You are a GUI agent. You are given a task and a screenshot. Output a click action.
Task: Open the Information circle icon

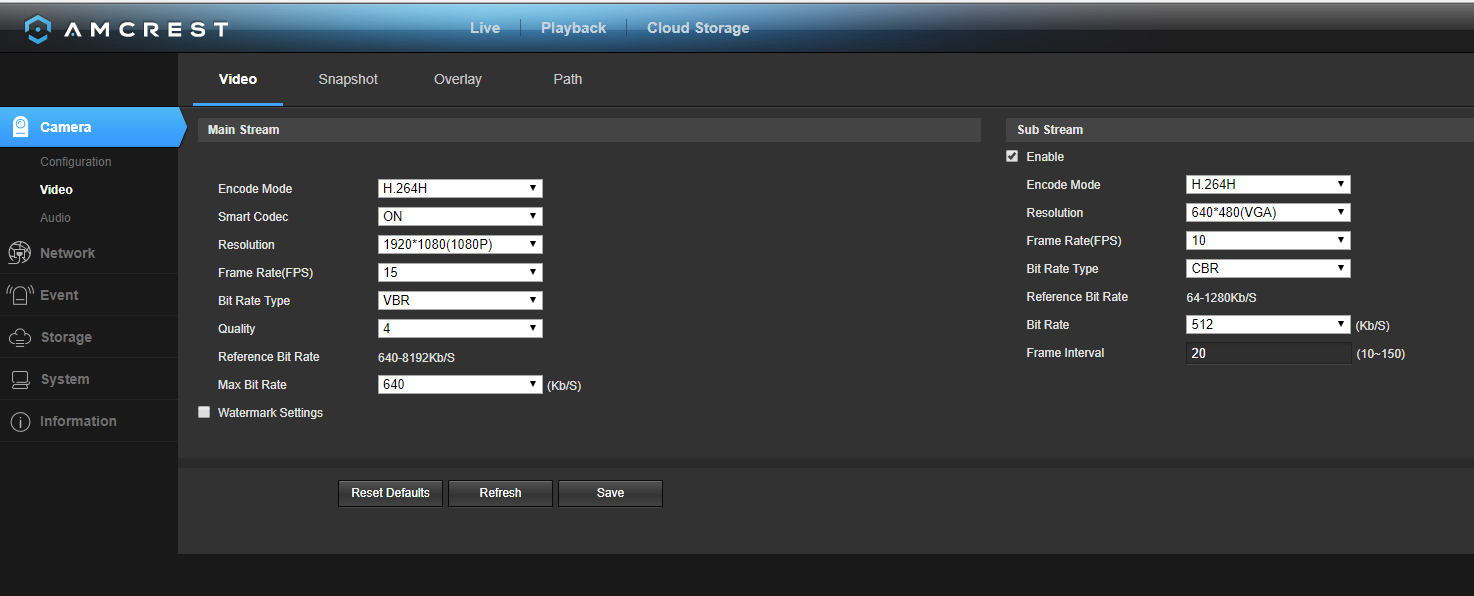click(19, 422)
